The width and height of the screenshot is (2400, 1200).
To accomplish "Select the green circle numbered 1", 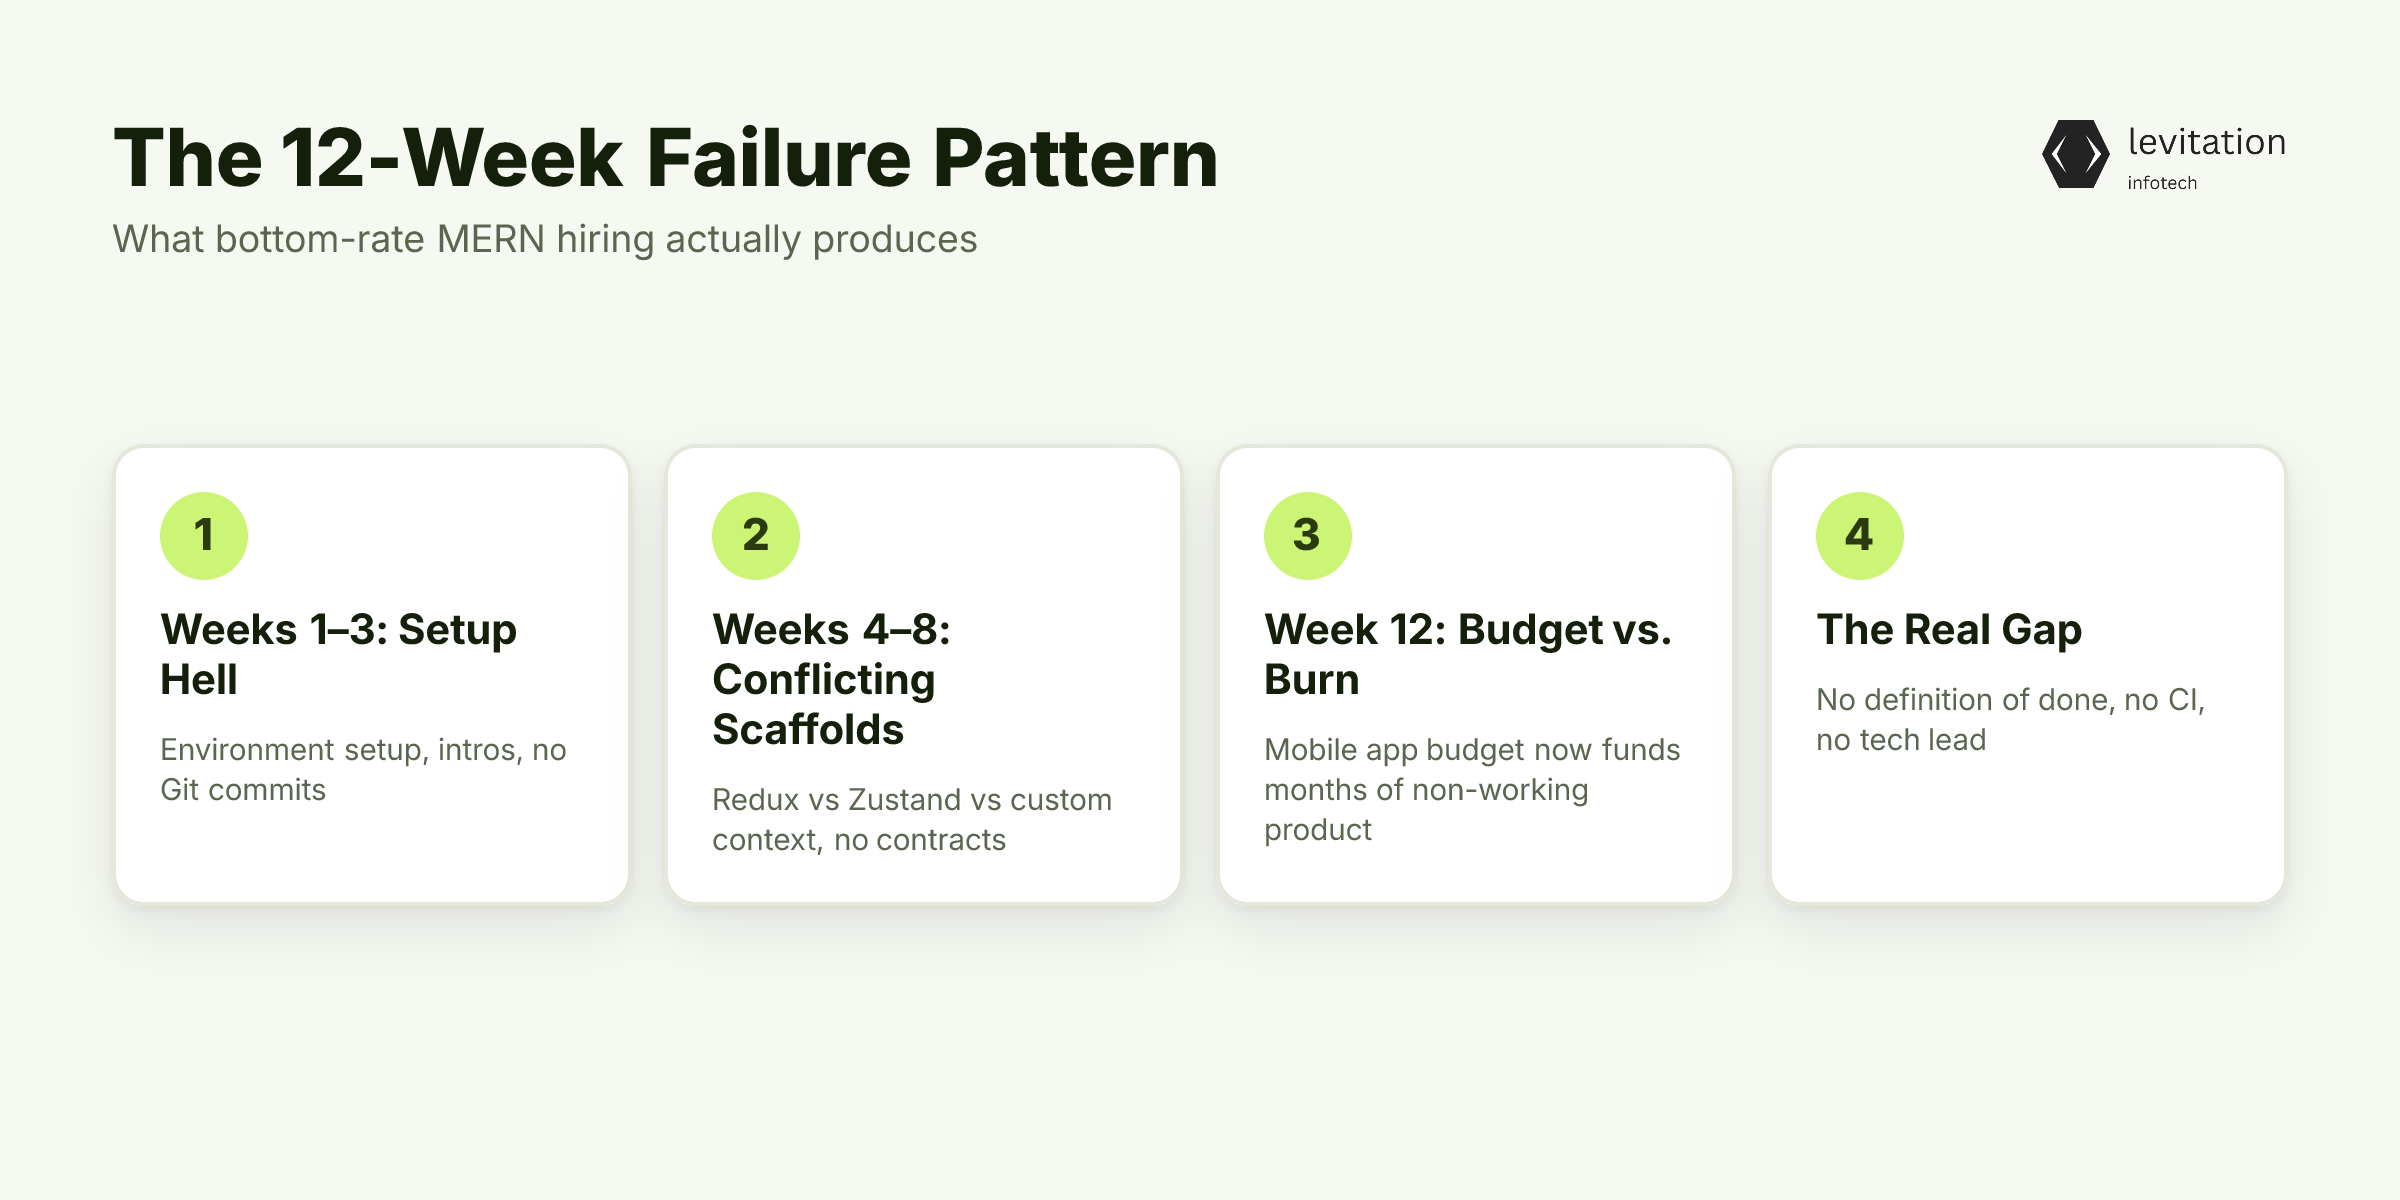I will point(204,536).
